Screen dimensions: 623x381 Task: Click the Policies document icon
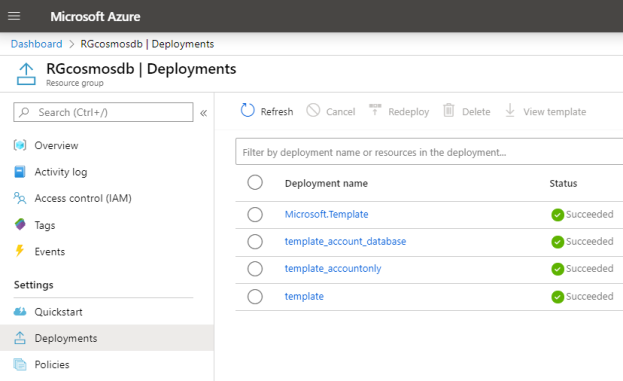[x=20, y=364]
